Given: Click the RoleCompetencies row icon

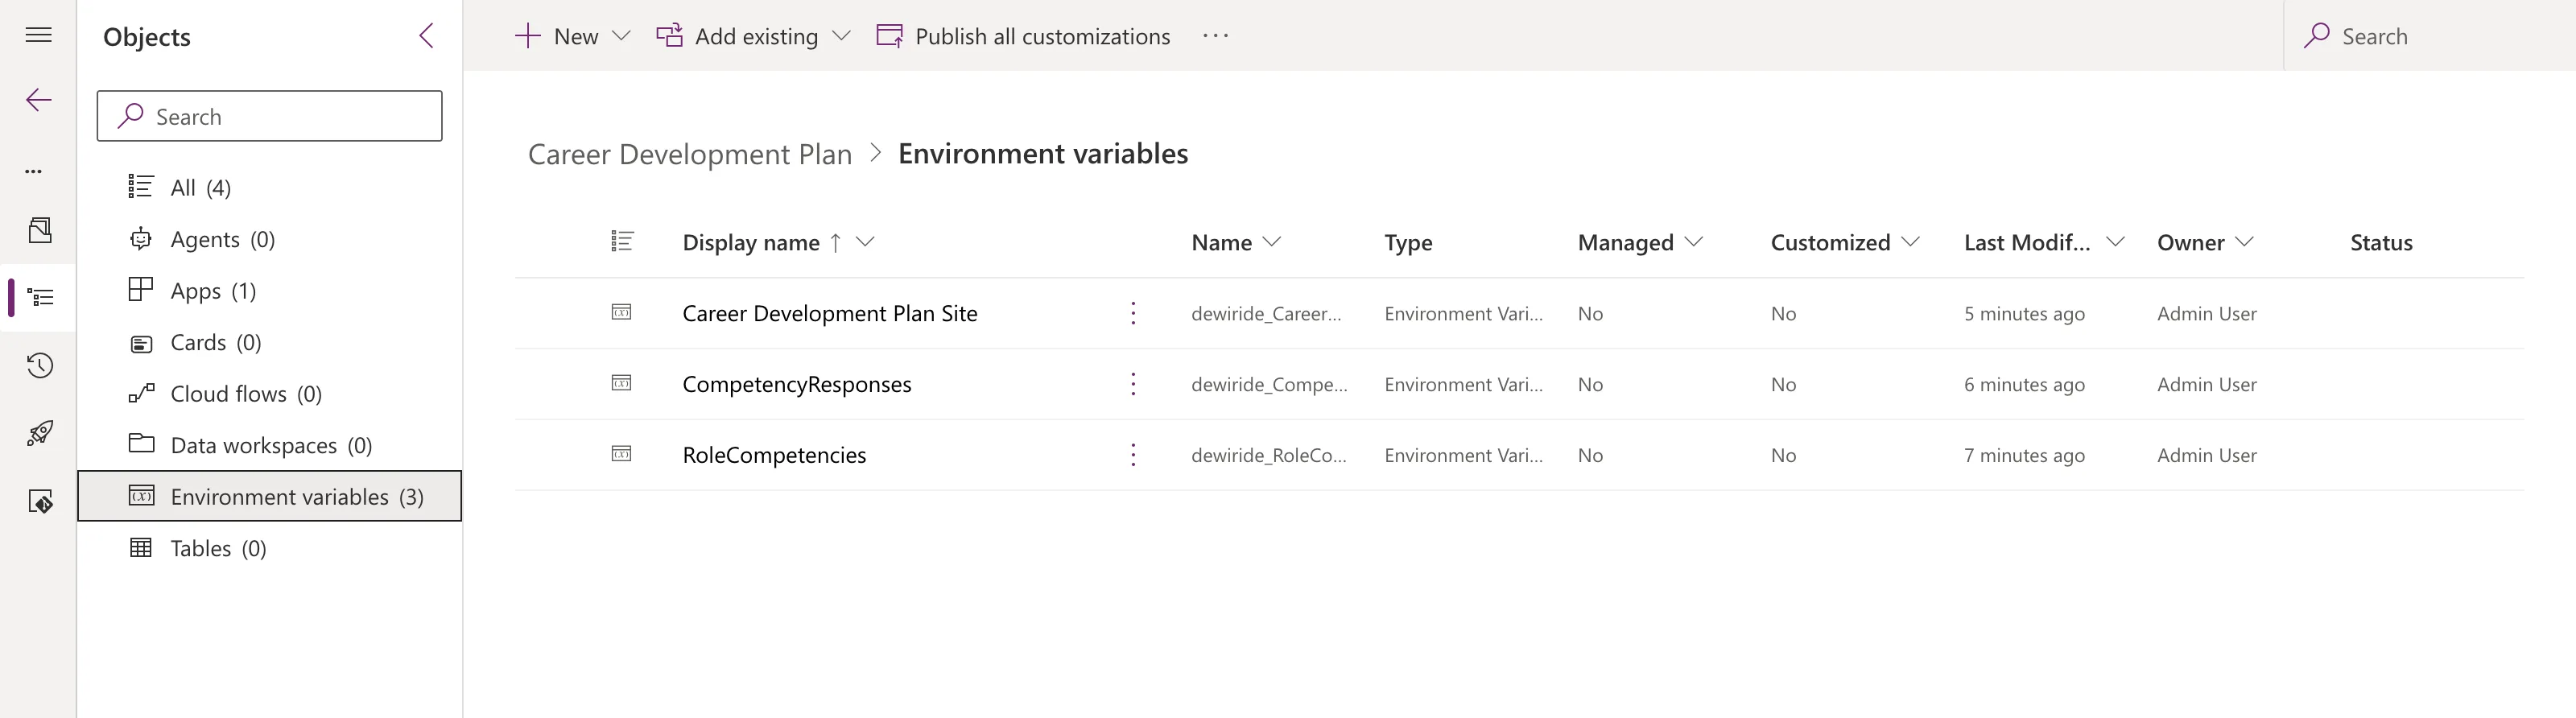Looking at the screenshot, I should tap(621, 454).
